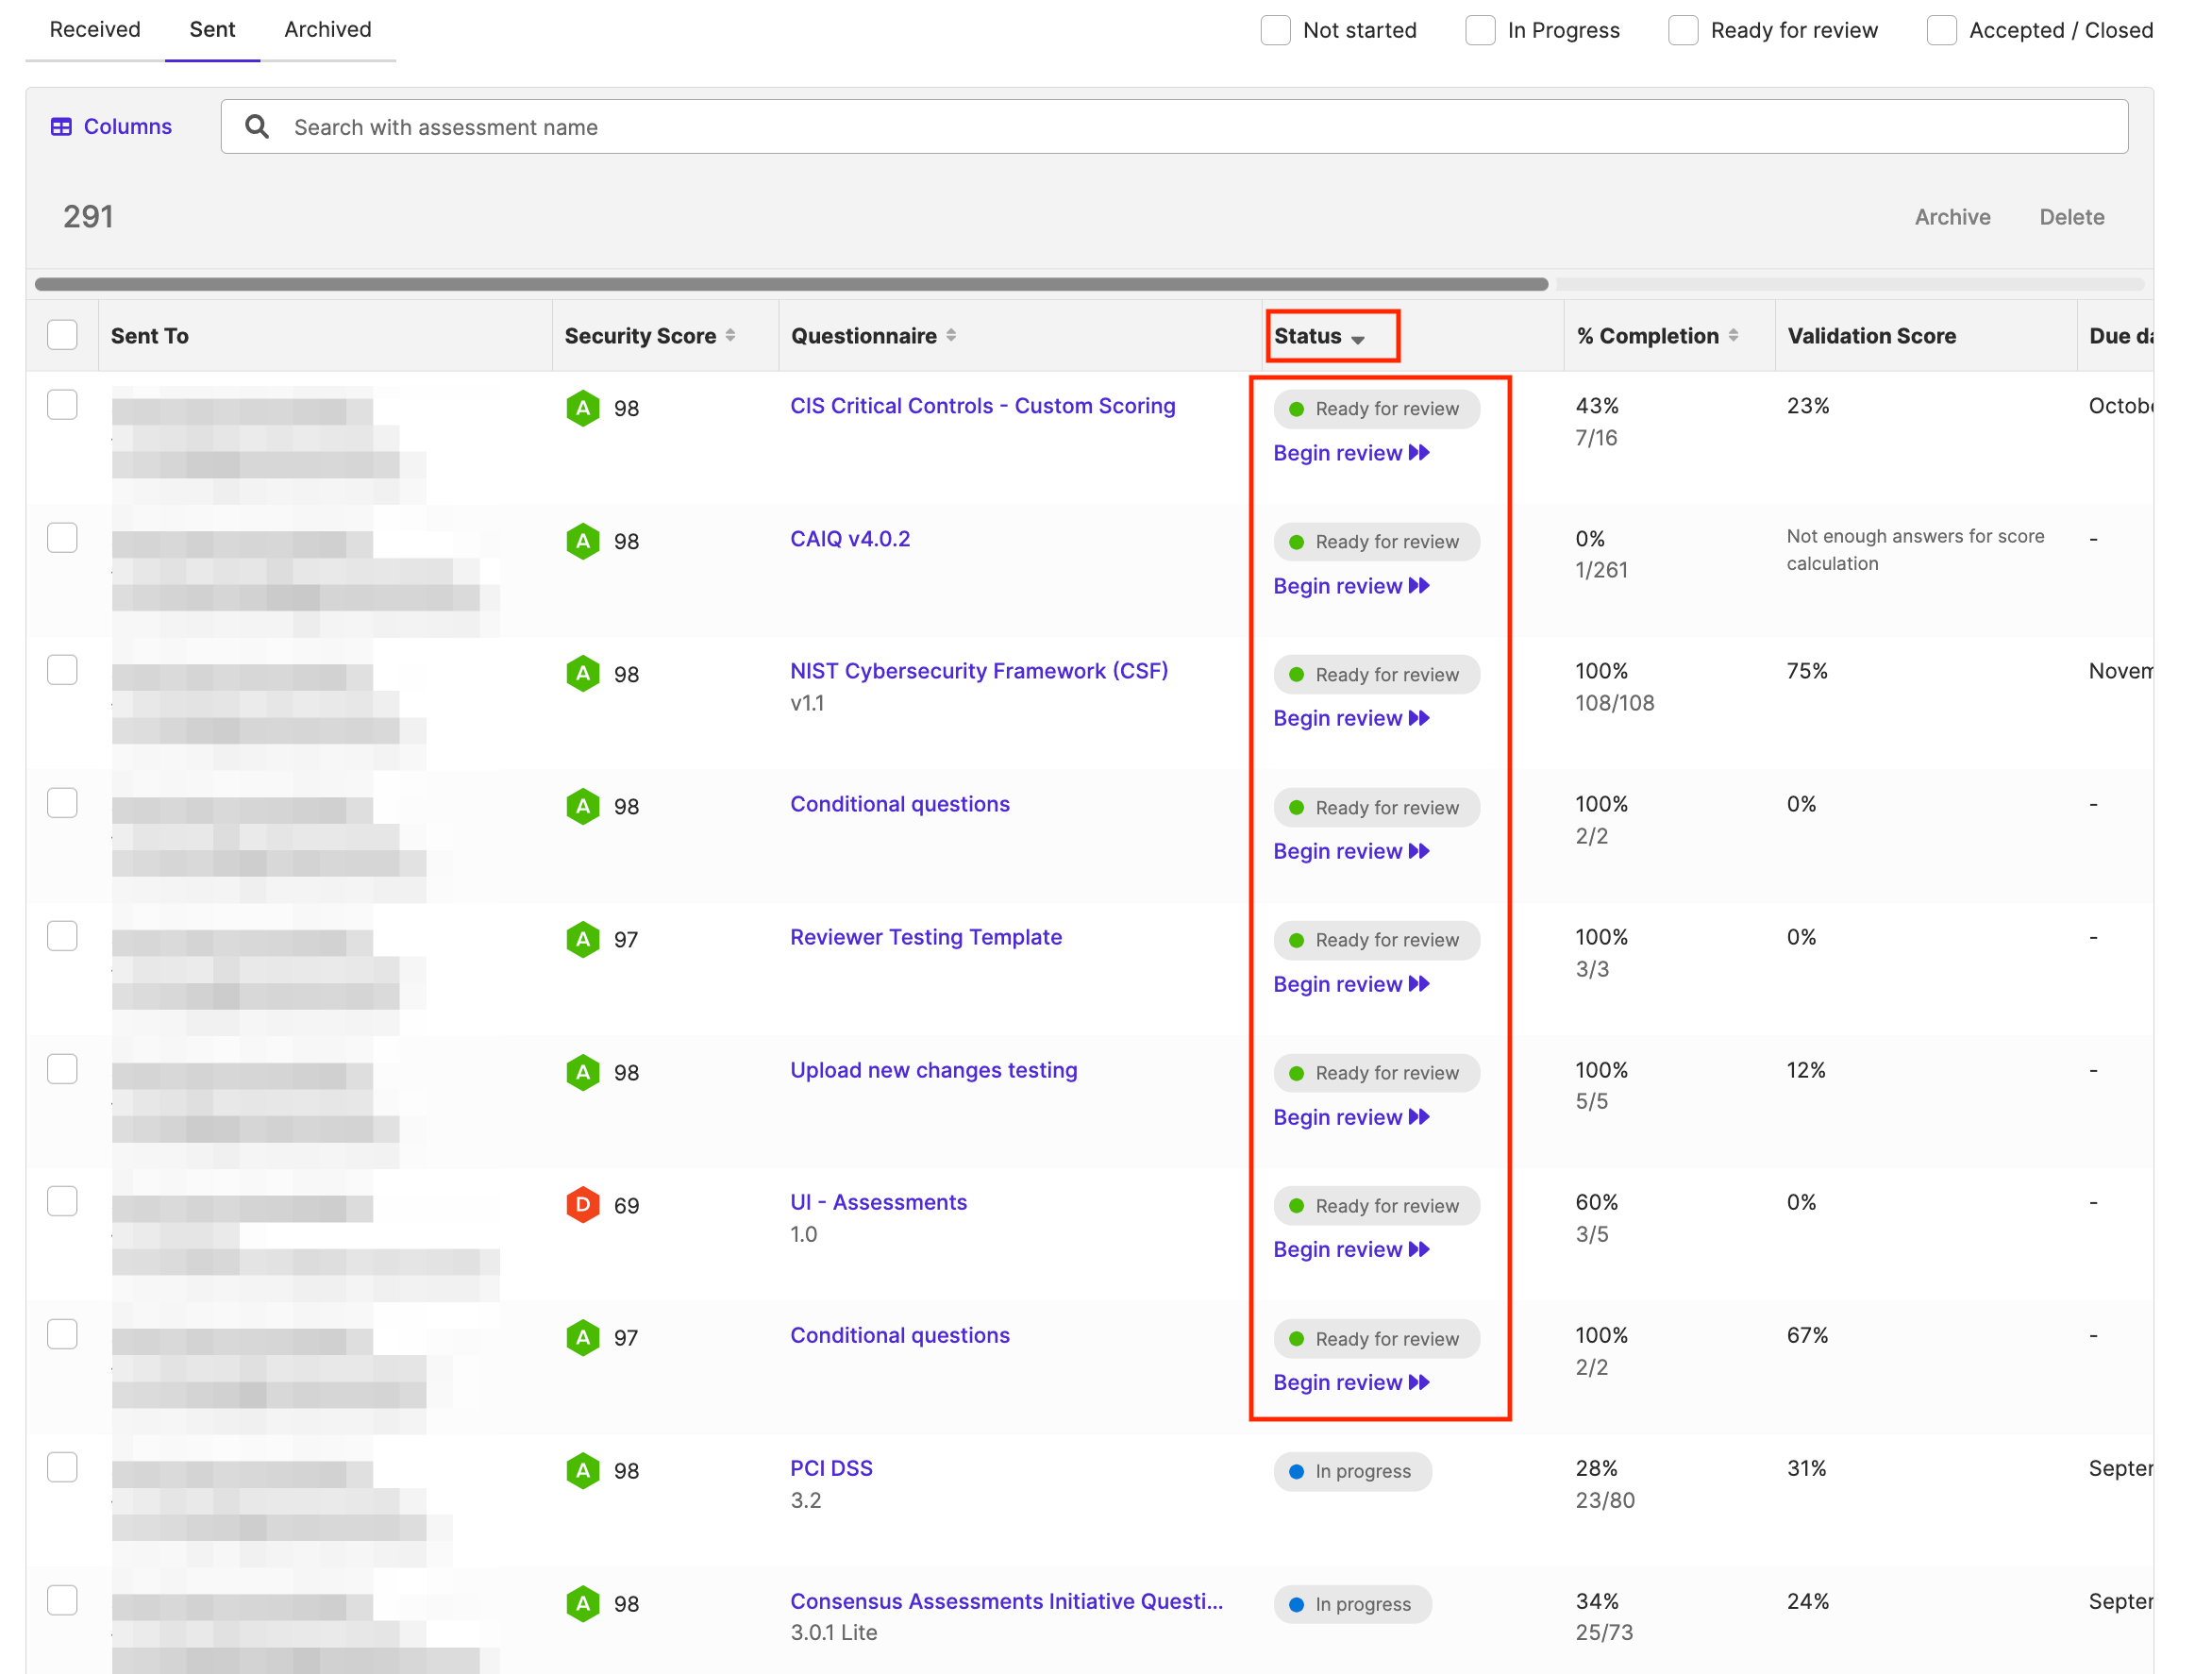The image size is (2212, 1674).
Task: Open Reviewer Testing Template link
Action: (926, 937)
